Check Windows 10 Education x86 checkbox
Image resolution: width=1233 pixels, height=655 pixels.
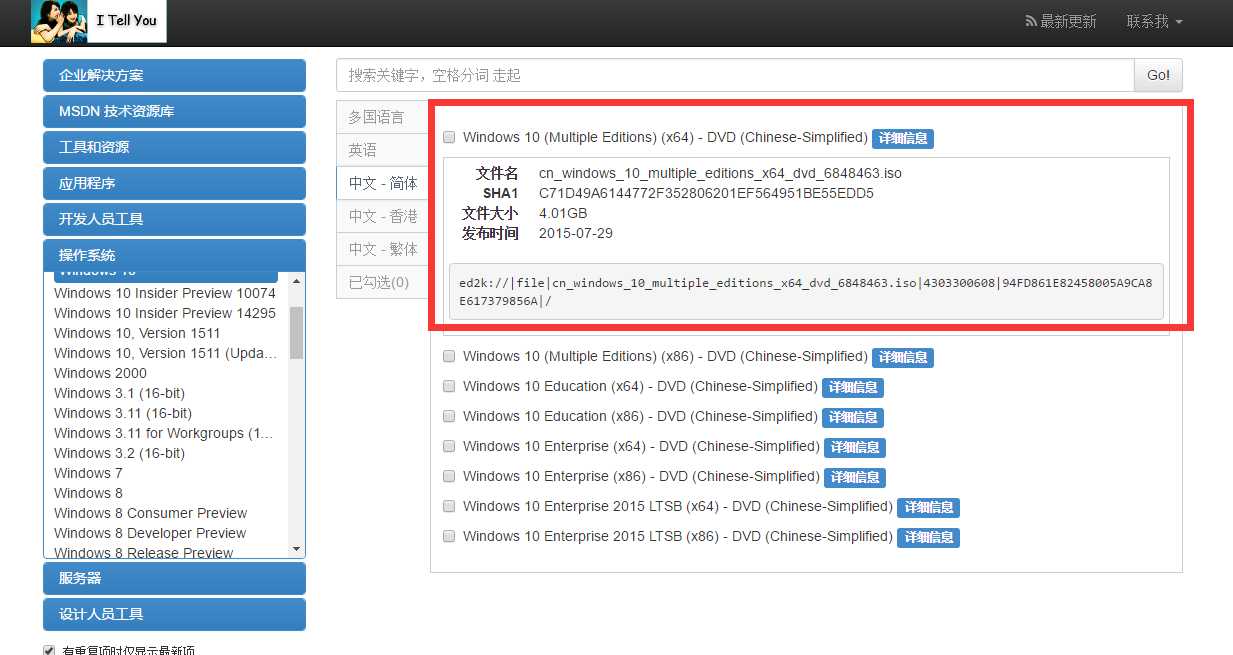pos(449,416)
